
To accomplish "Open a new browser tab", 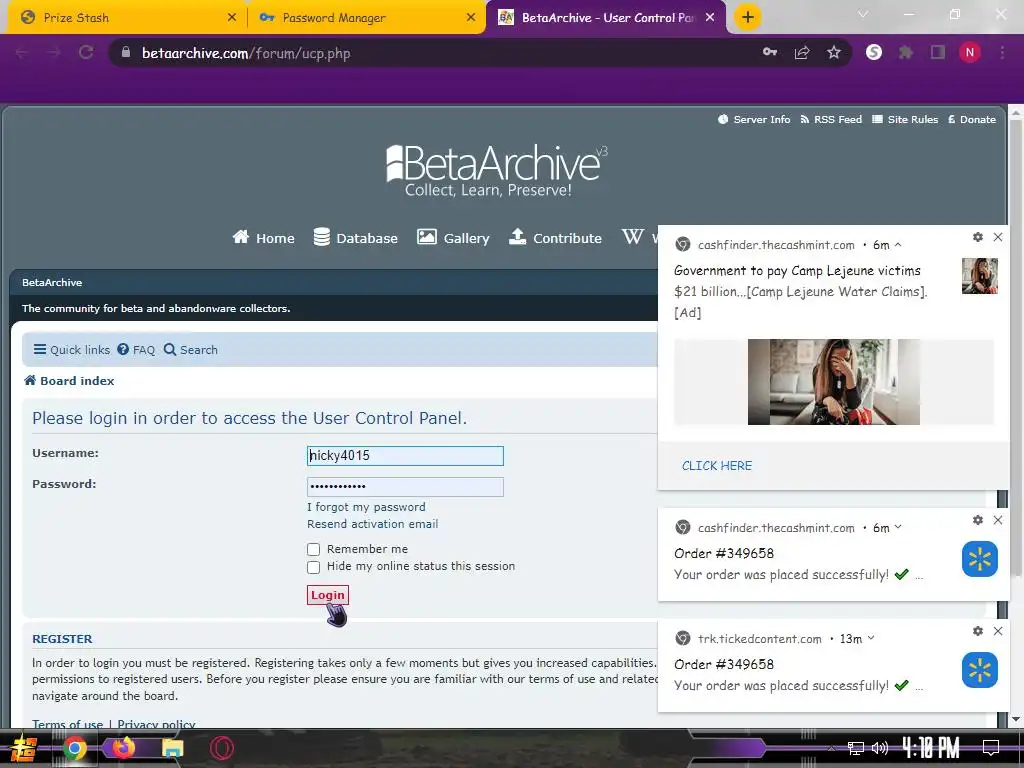I will pos(748,17).
